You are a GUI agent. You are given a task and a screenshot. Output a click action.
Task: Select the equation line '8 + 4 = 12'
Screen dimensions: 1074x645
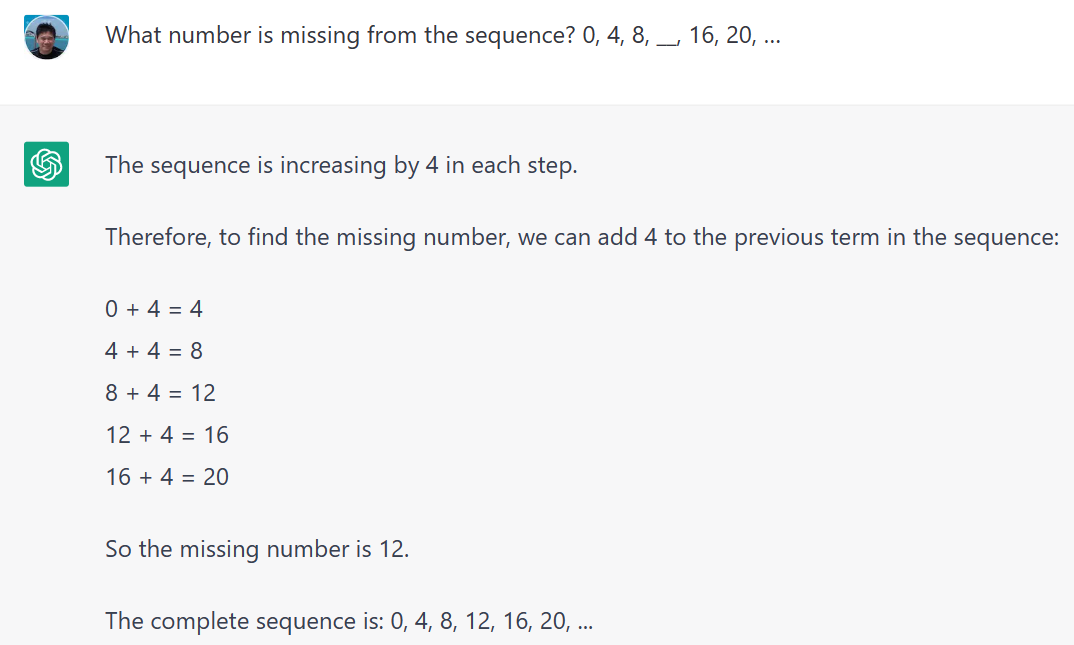tap(160, 393)
